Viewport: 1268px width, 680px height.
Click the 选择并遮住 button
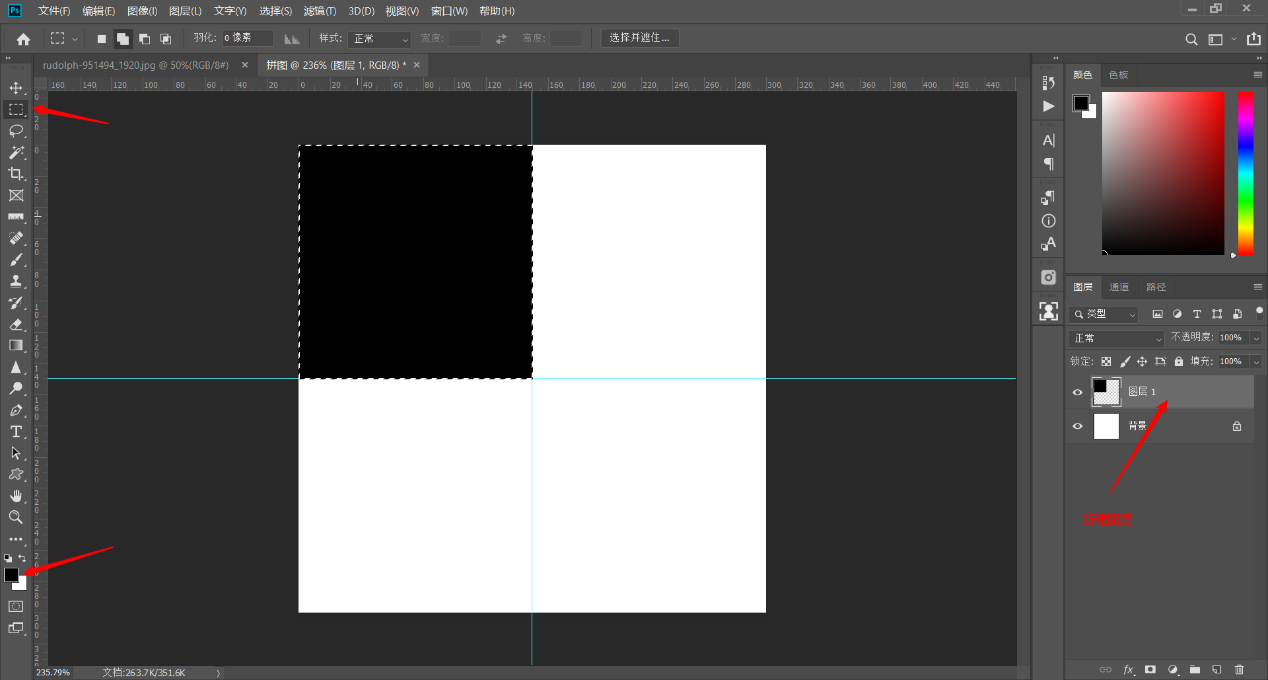click(640, 38)
